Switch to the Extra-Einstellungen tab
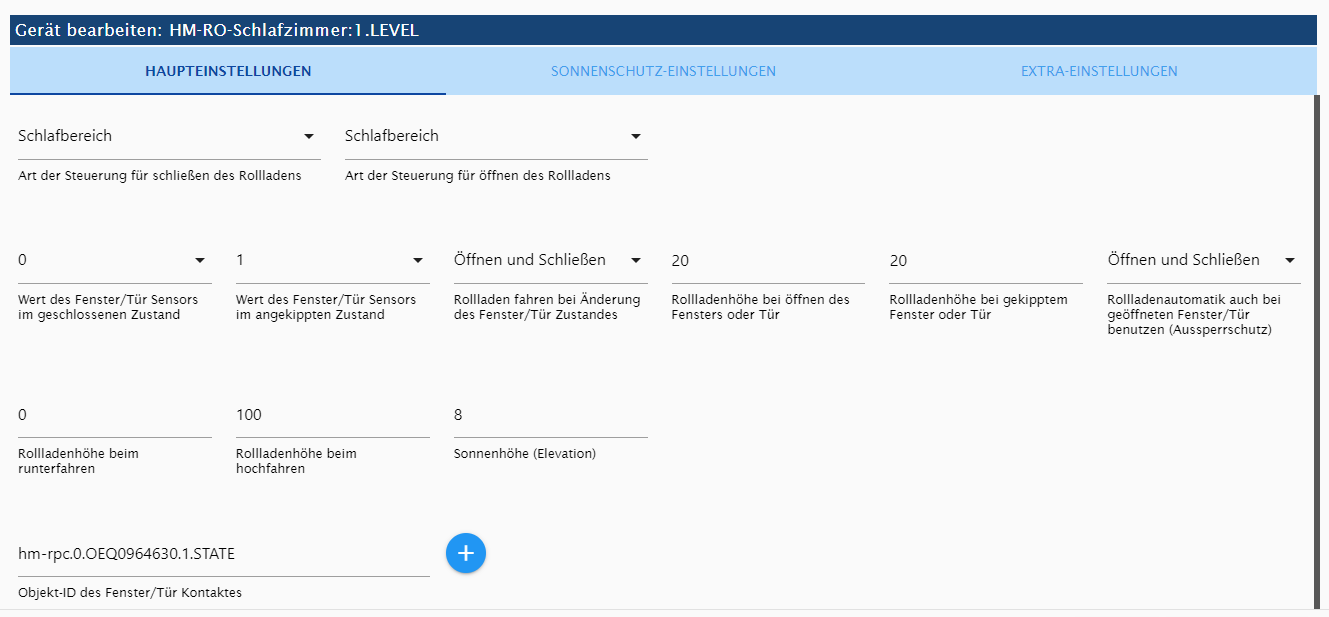The width and height of the screenshot is (1329, 617). click(x=1098, y=71)
